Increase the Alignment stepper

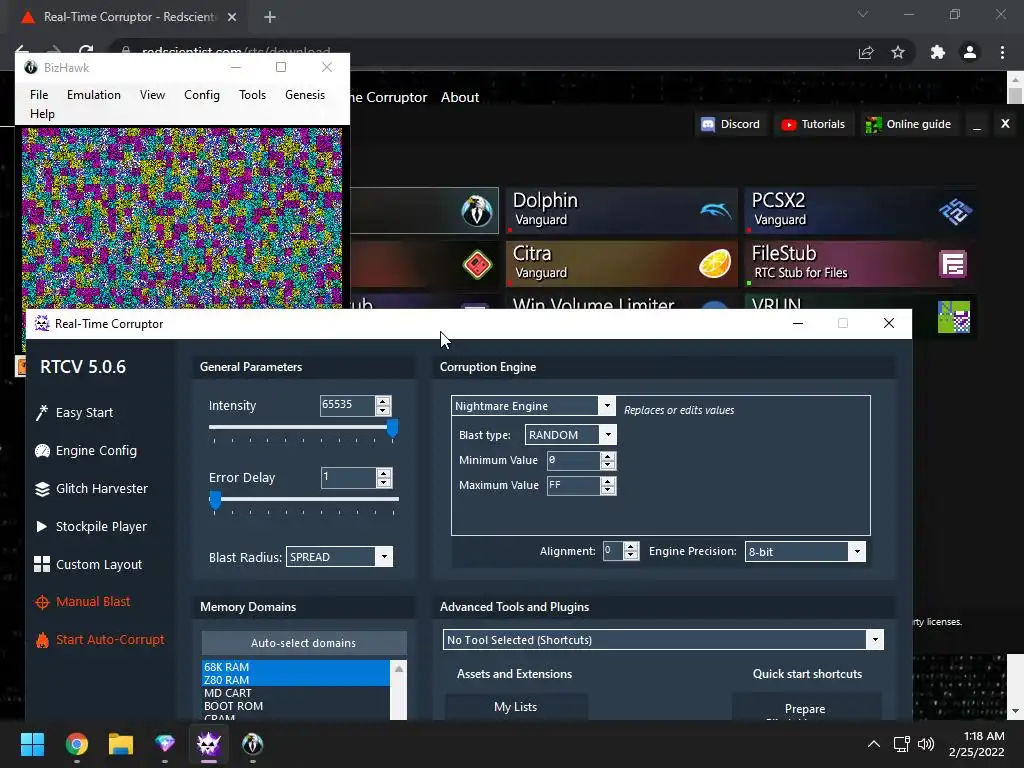point(631,547)
